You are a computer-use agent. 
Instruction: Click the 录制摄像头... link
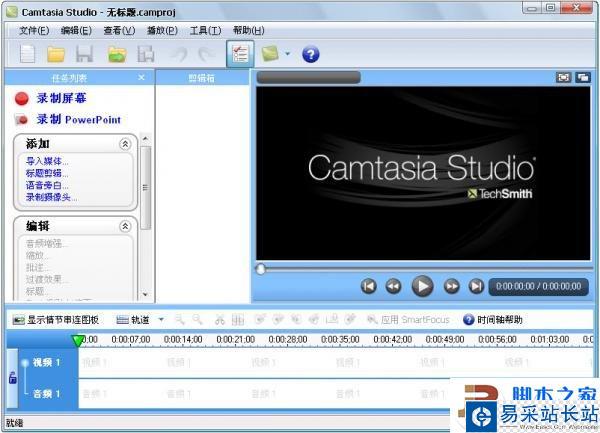tap(51, 197)
